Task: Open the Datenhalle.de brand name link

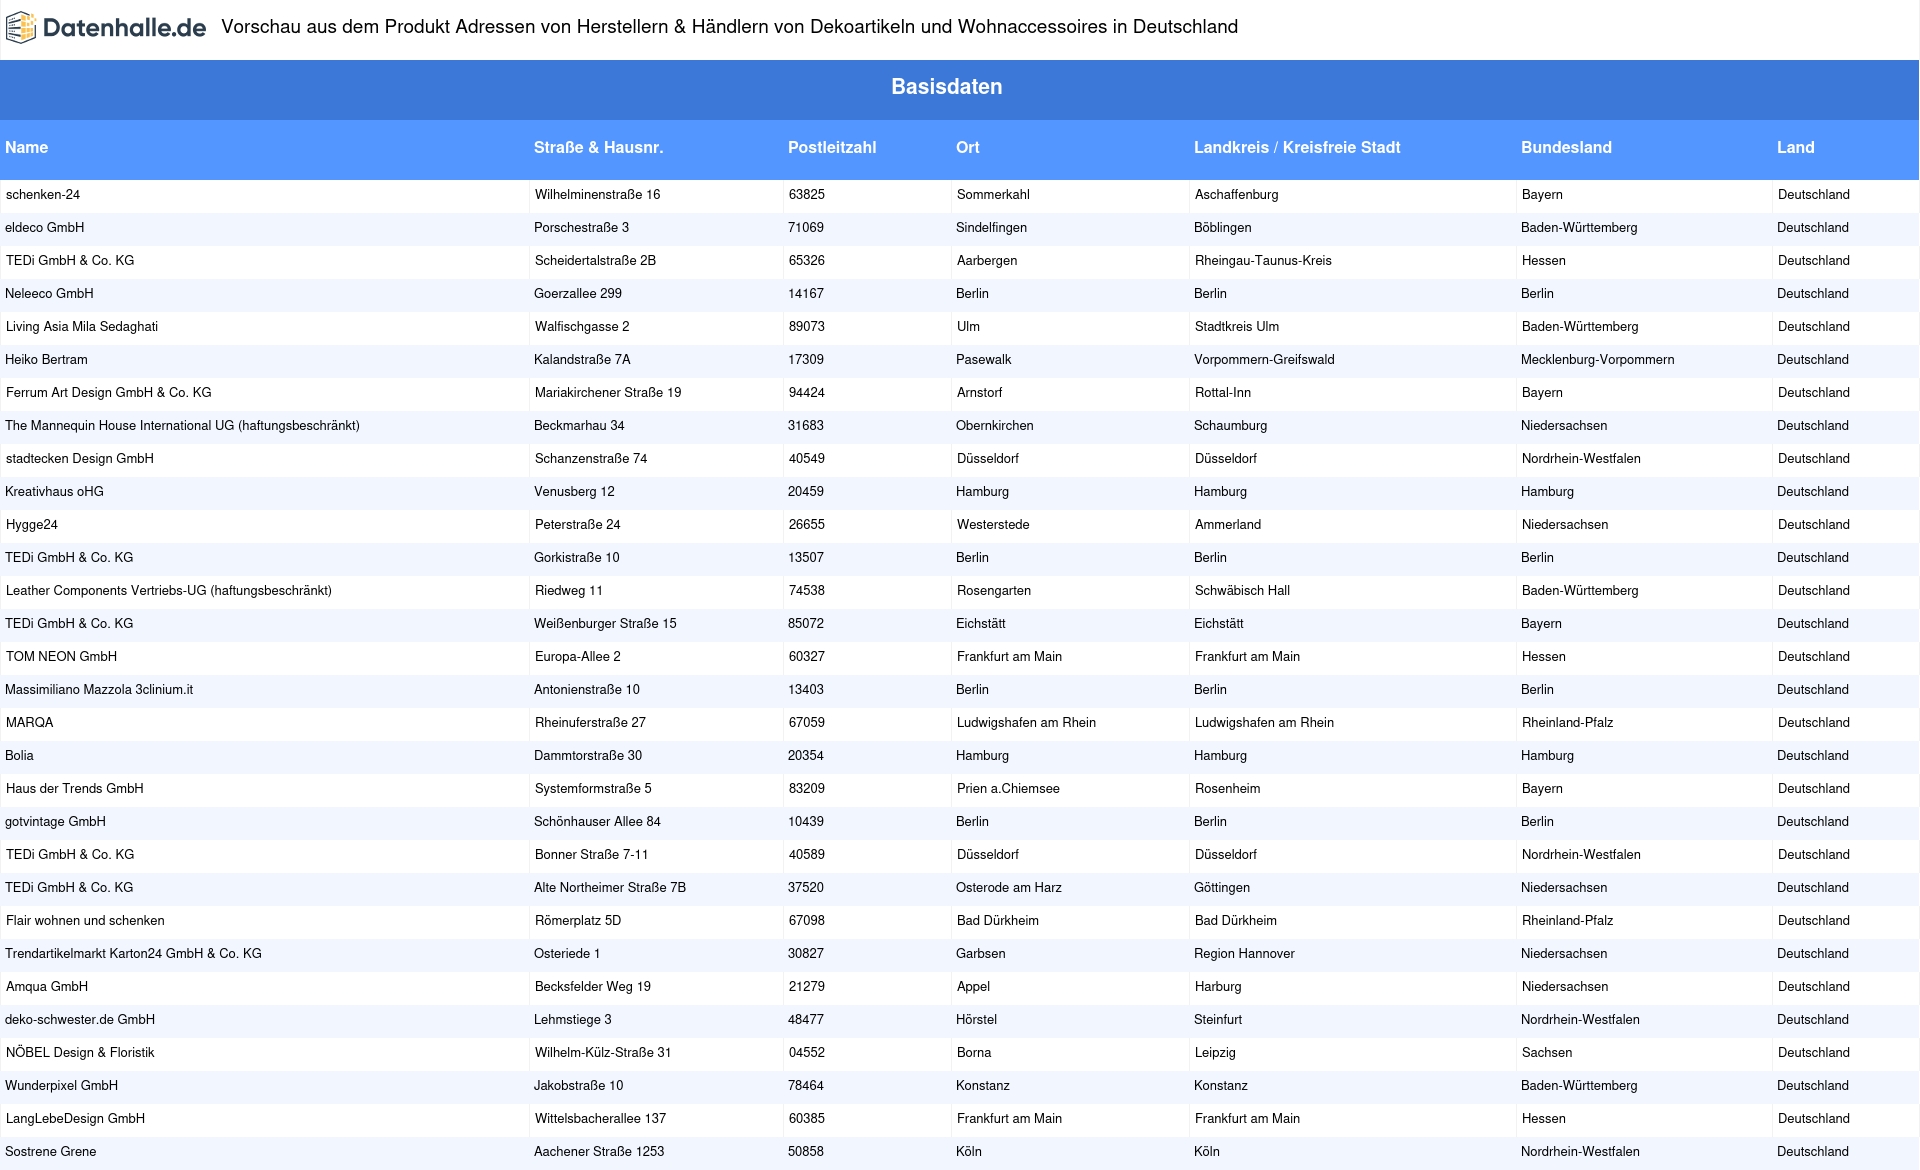Action: click(x=125, y=28)
